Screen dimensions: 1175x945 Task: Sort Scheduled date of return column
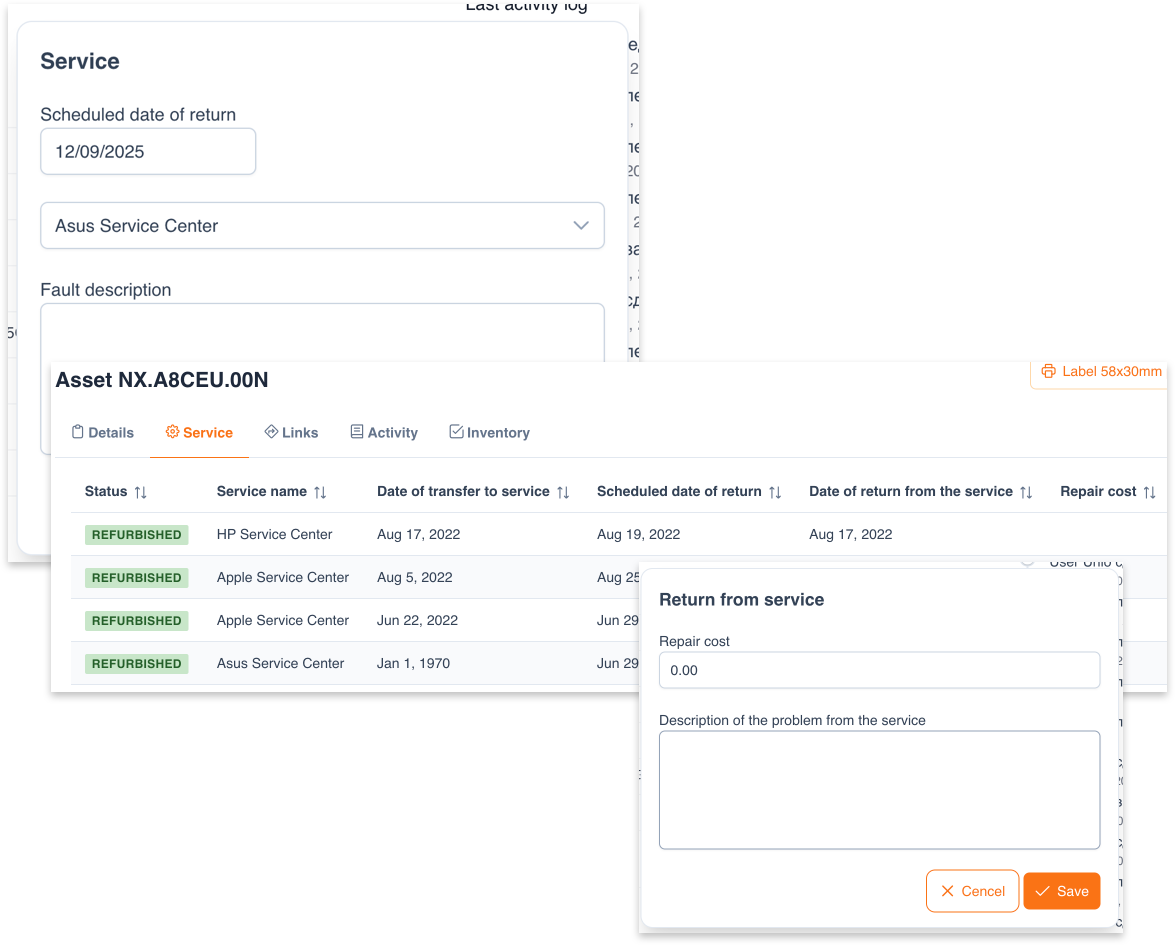pyautogui.click(x=775, y=492)
